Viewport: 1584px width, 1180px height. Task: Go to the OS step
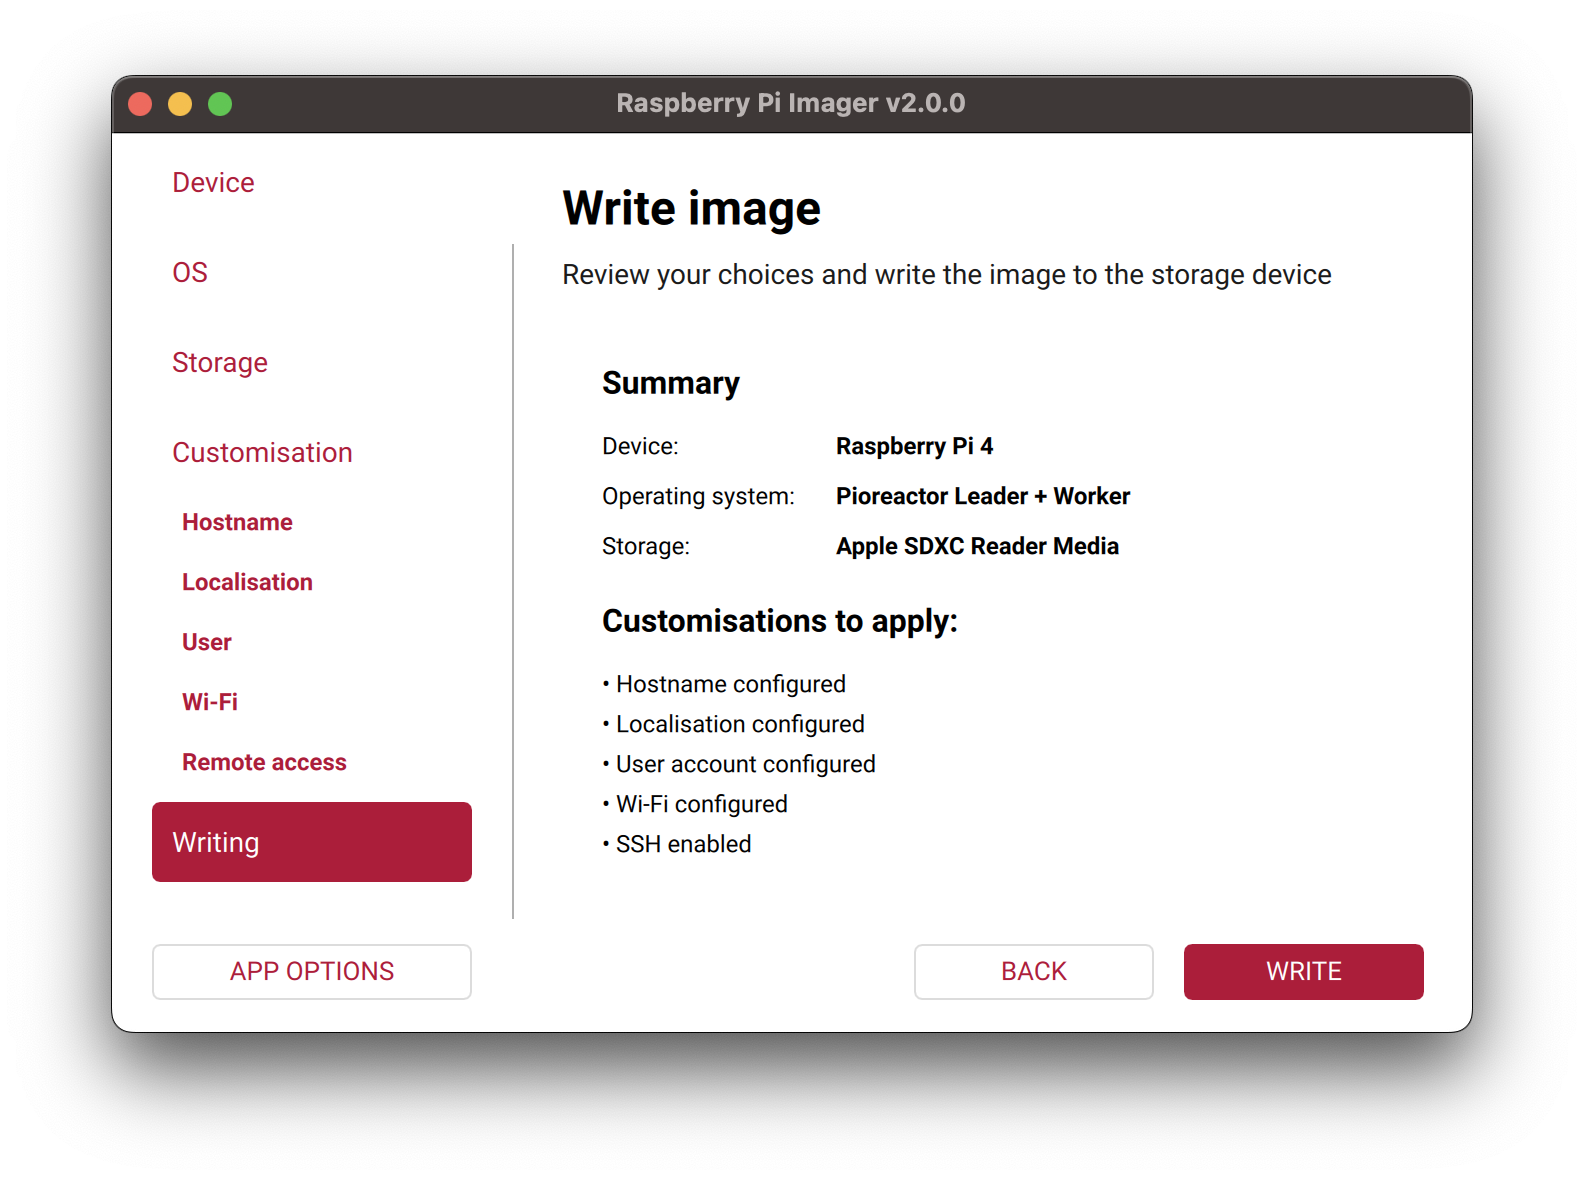pyautogui.click(x=190, y=272)
